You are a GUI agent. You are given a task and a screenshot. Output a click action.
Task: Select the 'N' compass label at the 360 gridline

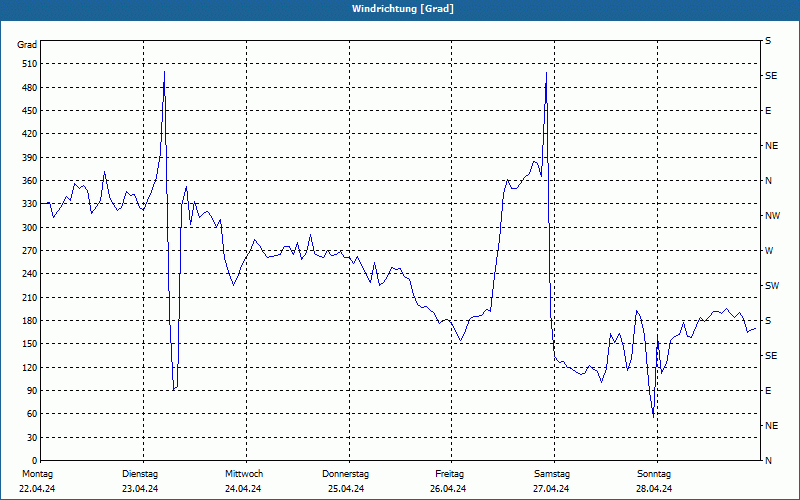[769, 181]
